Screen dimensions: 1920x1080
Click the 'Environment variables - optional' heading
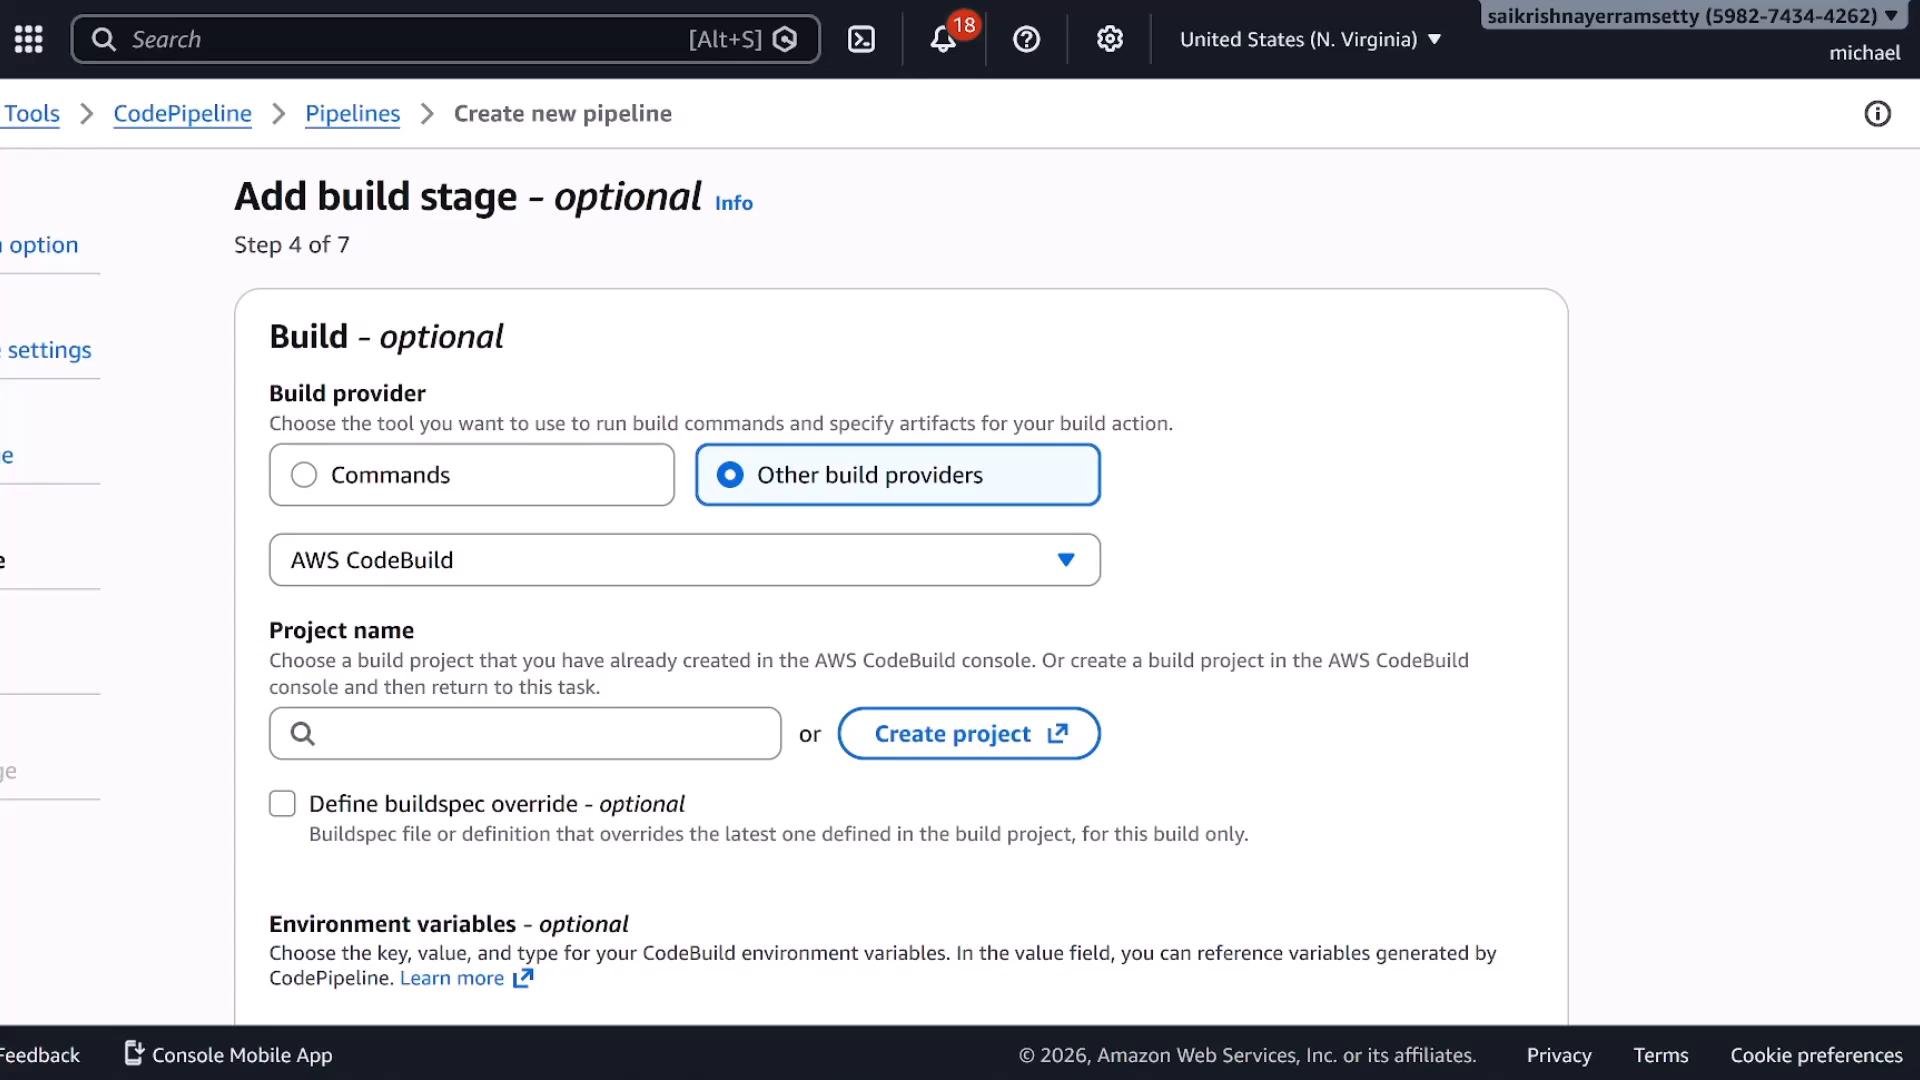[x=448, y=924]
